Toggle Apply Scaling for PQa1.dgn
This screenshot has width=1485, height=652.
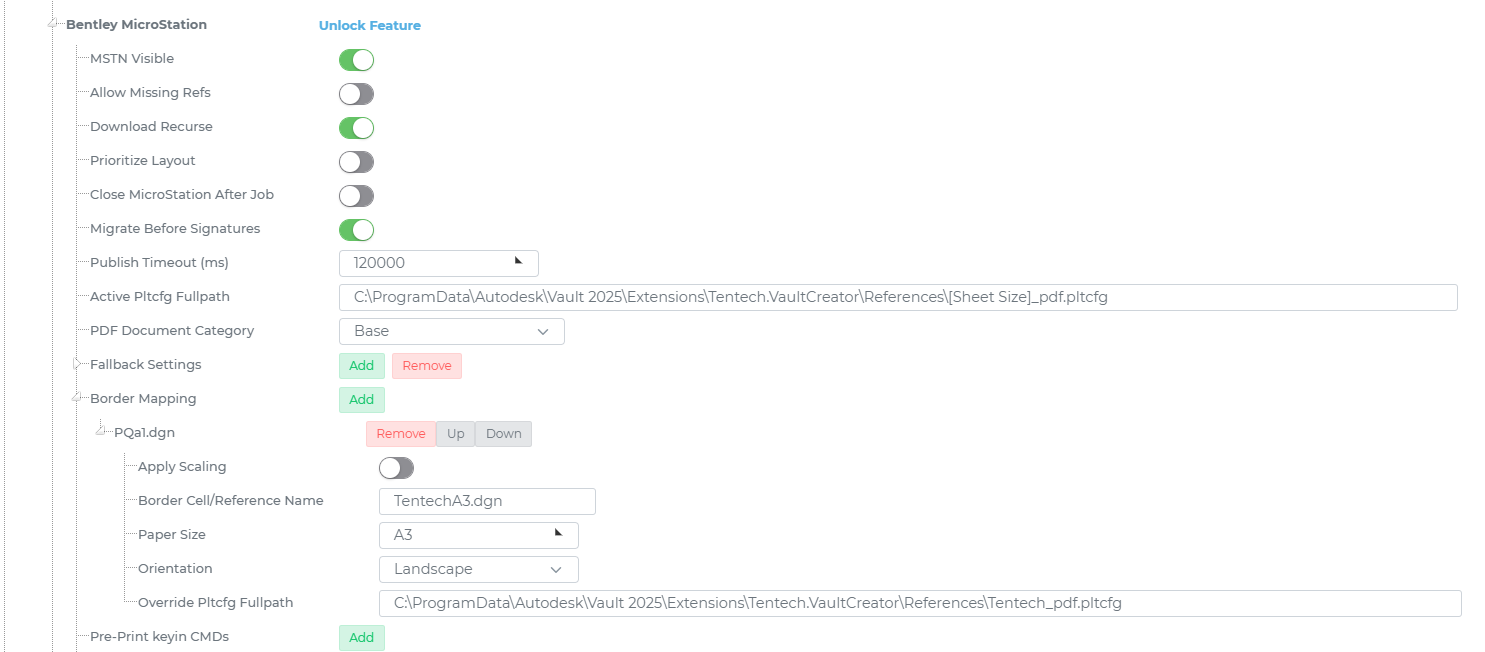(396, 468)
